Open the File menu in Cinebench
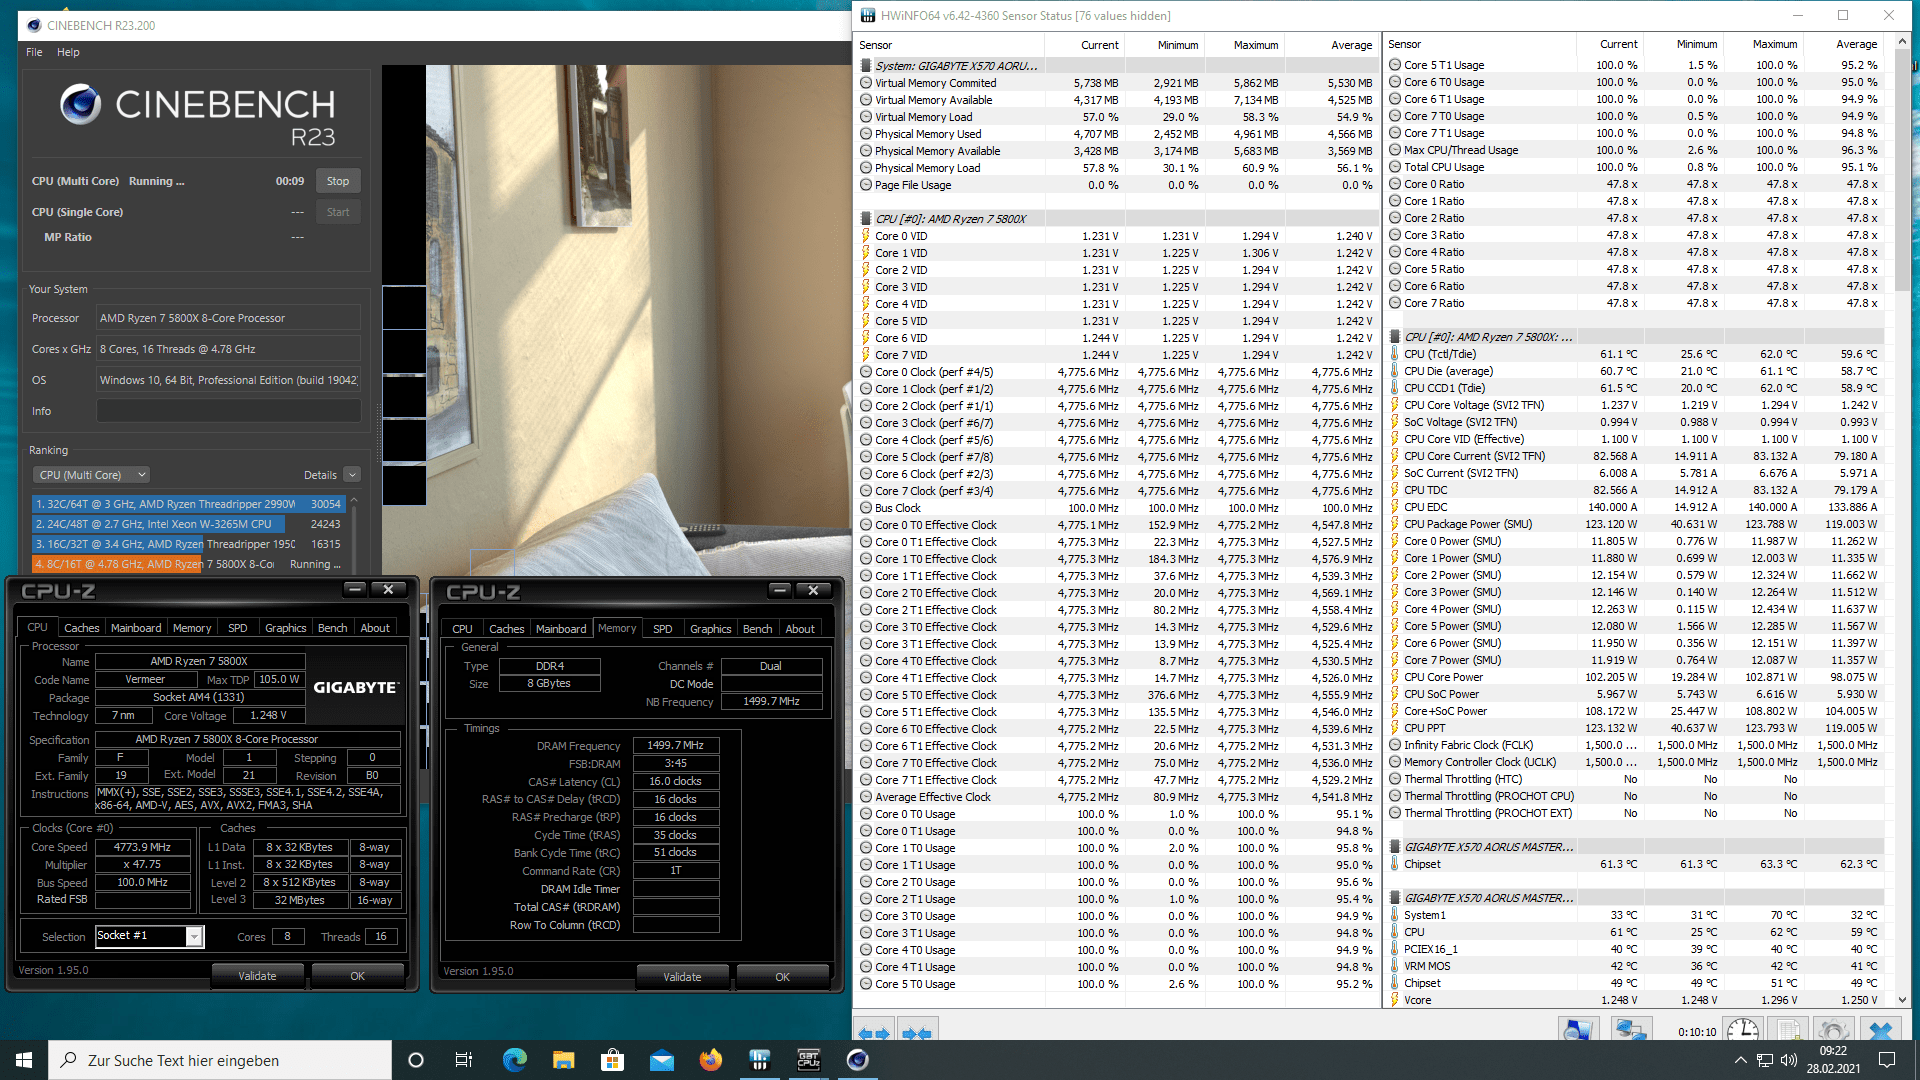This screenshot has height=1080, width=1920. (34, 52)
